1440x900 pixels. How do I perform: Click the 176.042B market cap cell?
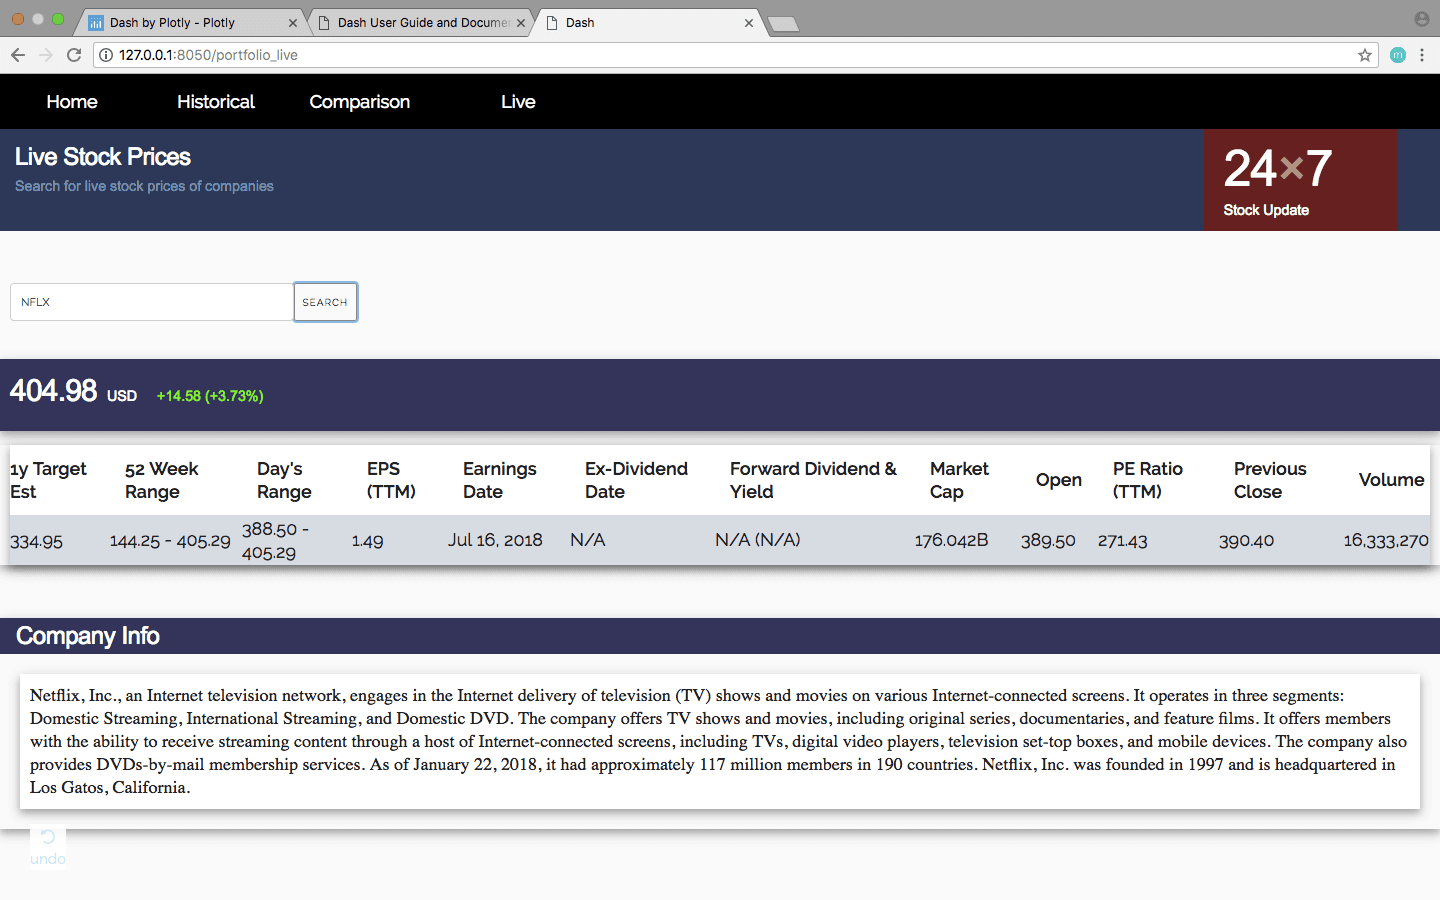[x=951, y=540]
